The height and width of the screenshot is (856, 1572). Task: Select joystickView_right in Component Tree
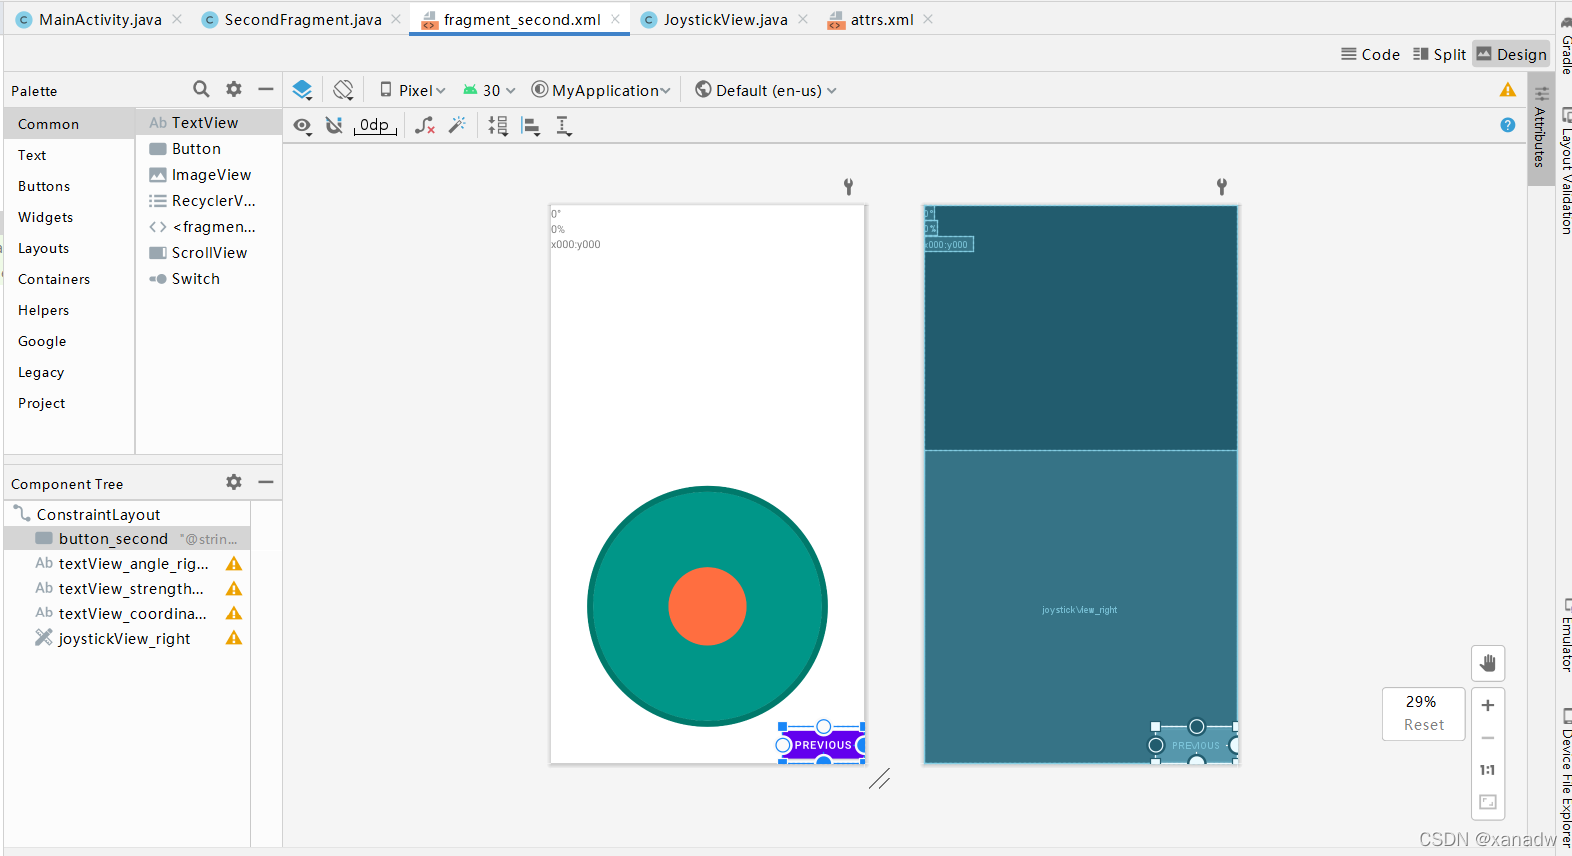(124, 638)
